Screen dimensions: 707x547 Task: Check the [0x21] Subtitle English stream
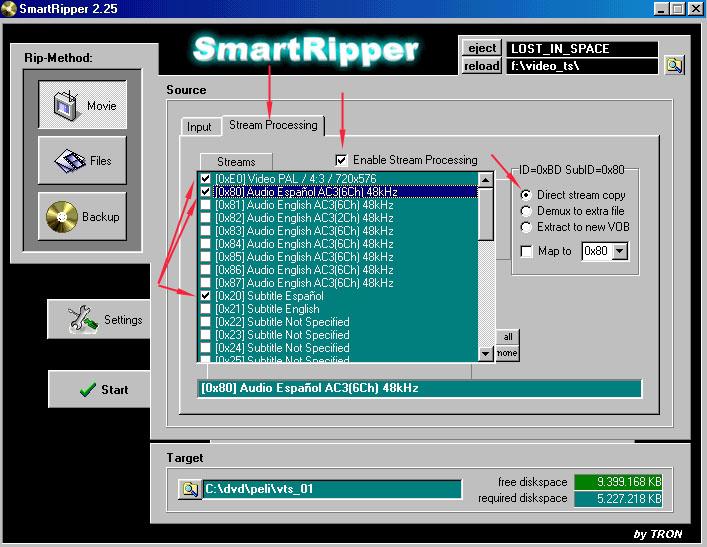(x=206, y=309)
